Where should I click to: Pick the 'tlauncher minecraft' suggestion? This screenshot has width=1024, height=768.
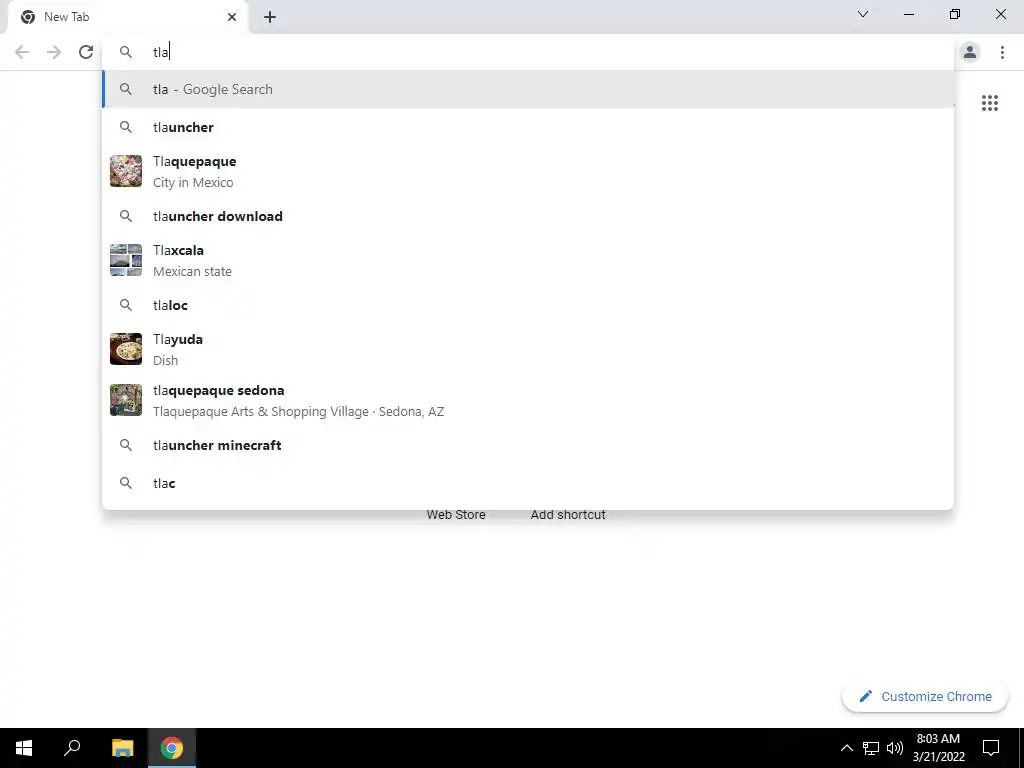click(528, 445)
